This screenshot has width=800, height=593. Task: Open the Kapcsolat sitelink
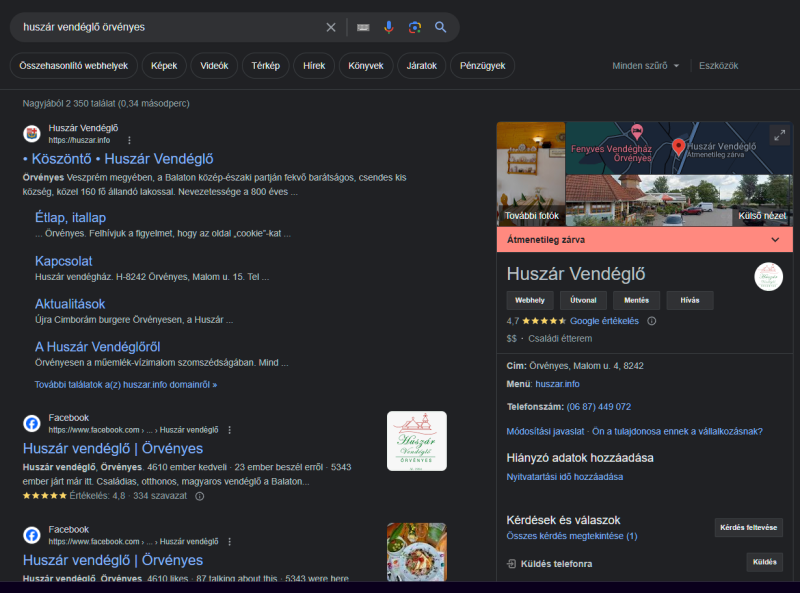click(x=63, y=261)
